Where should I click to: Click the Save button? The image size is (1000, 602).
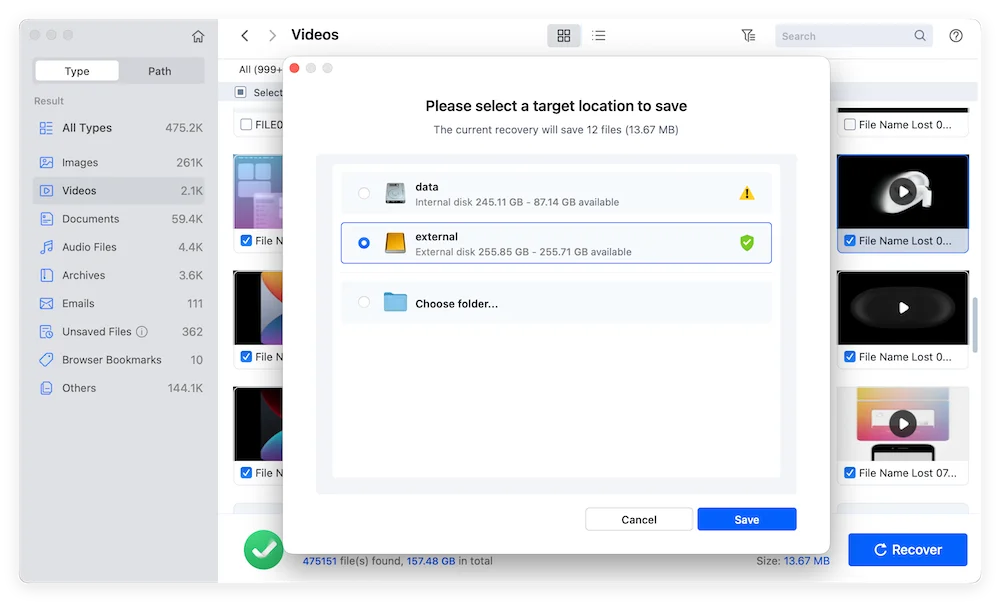pyautogui.click(x=747, y=519)
